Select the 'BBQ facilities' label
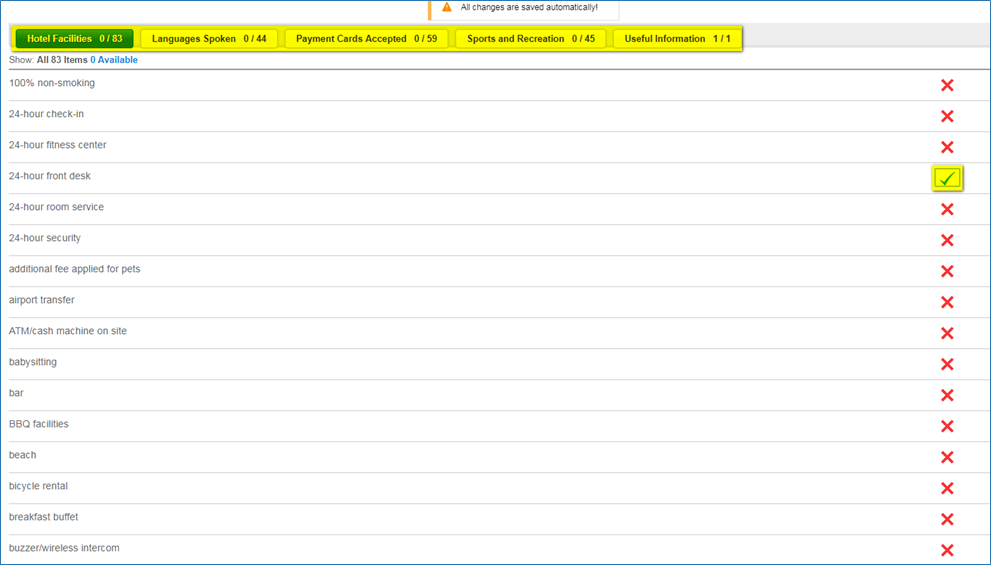This screenshot has width=991, height=565. point(39,423)
